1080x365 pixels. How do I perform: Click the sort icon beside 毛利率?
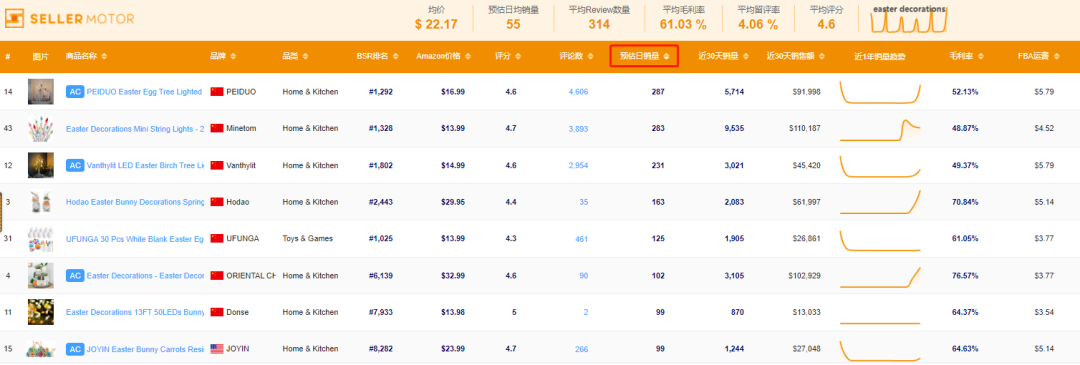981,56
